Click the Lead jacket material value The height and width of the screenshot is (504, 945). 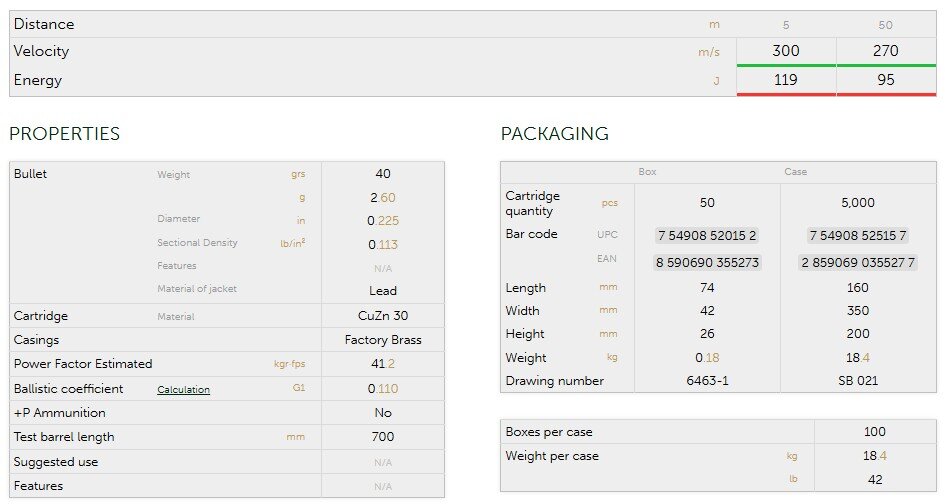click(383, 291)
